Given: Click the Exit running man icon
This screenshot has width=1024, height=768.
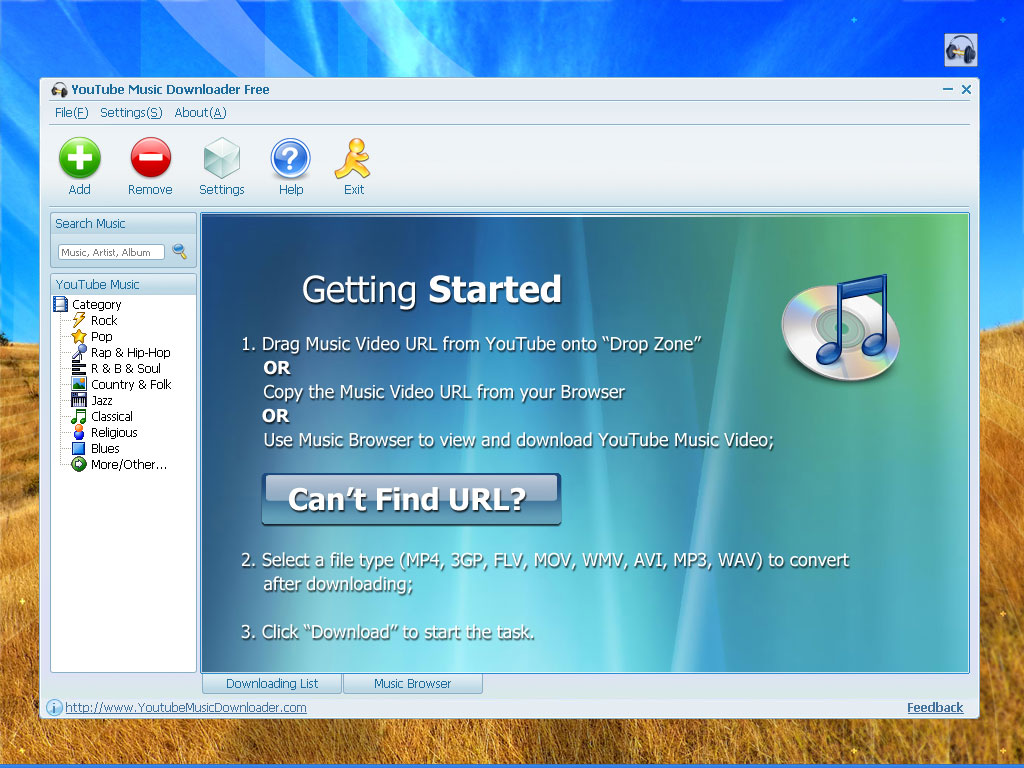Looking at the screenshot, I should [x=353, y=158].
